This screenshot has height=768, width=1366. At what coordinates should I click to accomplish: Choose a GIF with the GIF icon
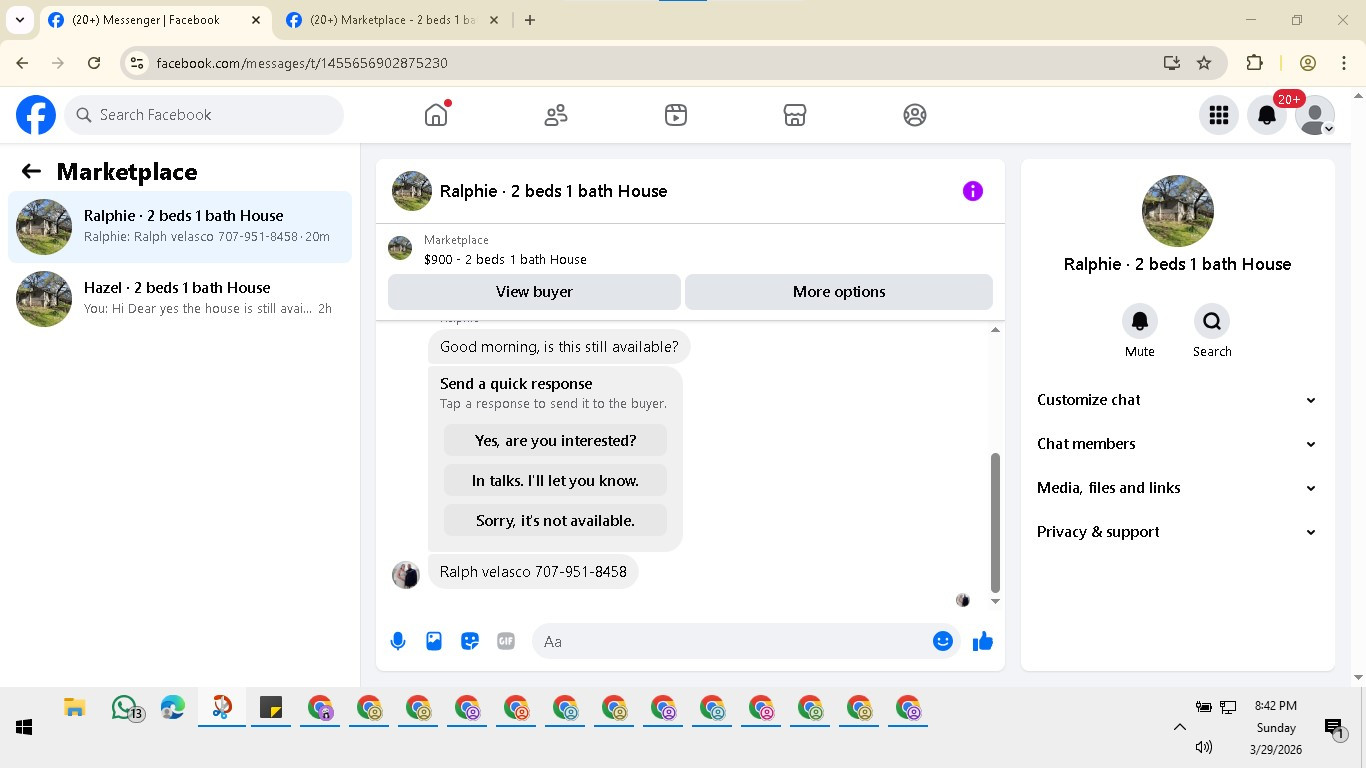point(506,642)
